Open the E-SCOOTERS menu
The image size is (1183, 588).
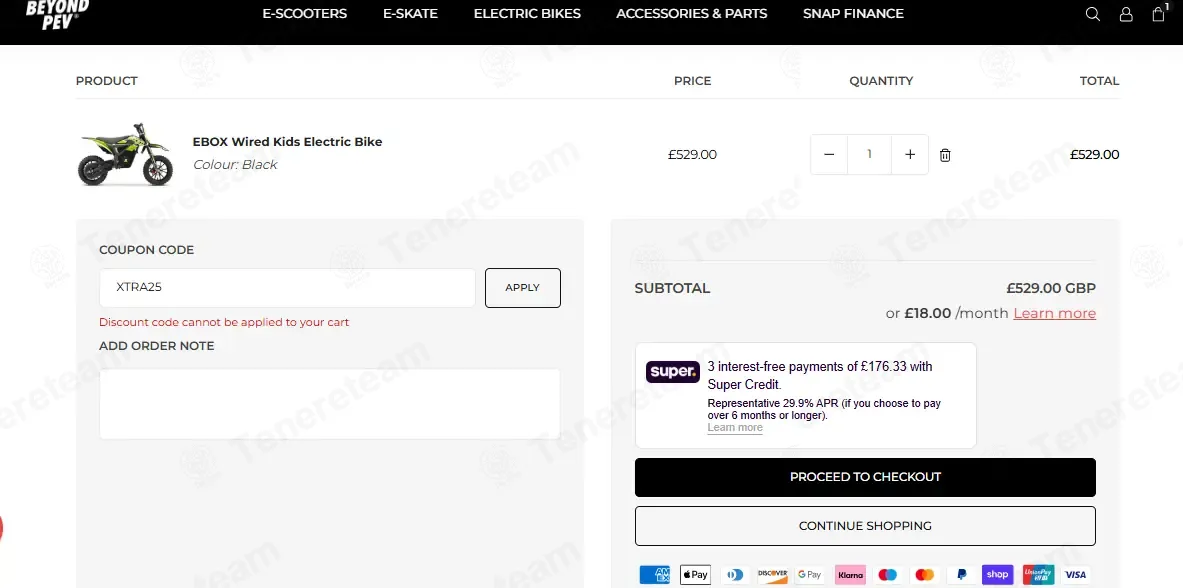[x=305, y=14]
